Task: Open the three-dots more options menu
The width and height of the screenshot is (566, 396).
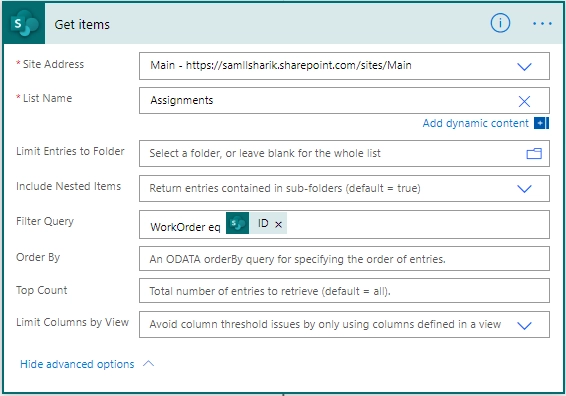Action: coord(542,24)
